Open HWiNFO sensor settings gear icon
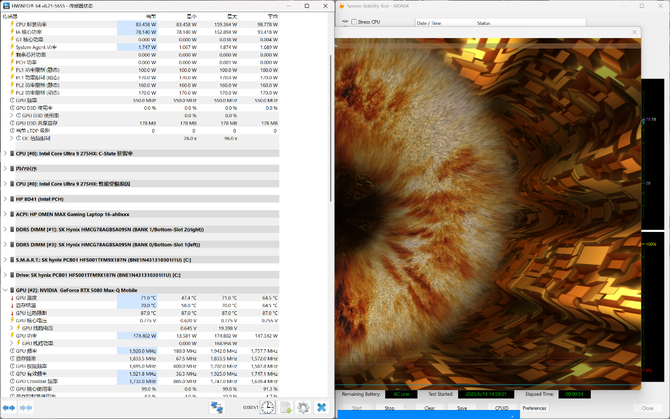Image resolution: width=670 pixels, height=419 pixels. (x=303, y=408)
